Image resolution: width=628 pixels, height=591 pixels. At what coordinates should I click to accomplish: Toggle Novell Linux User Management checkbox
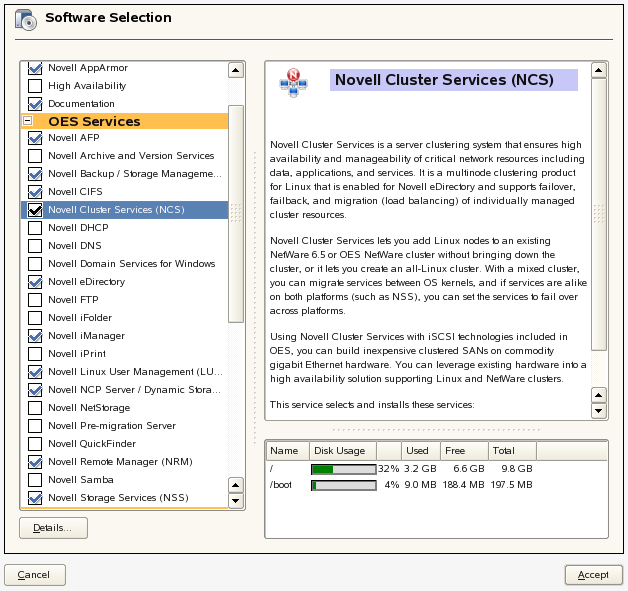pyautogui.click(x=35, y=372)
